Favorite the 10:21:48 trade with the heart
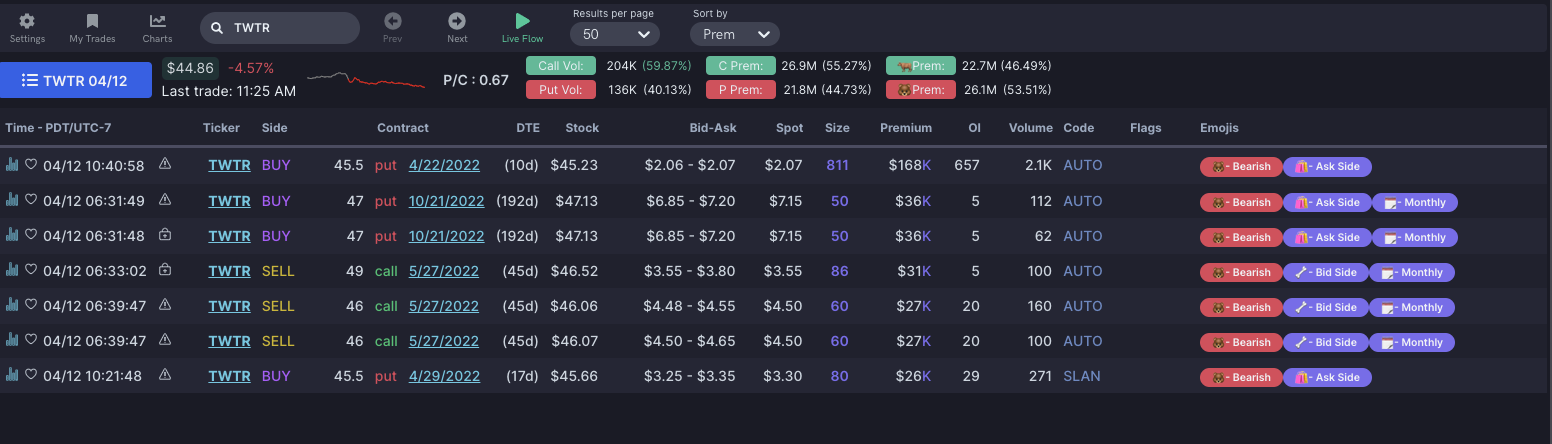Screen dimensions: 1552x444 31,375
